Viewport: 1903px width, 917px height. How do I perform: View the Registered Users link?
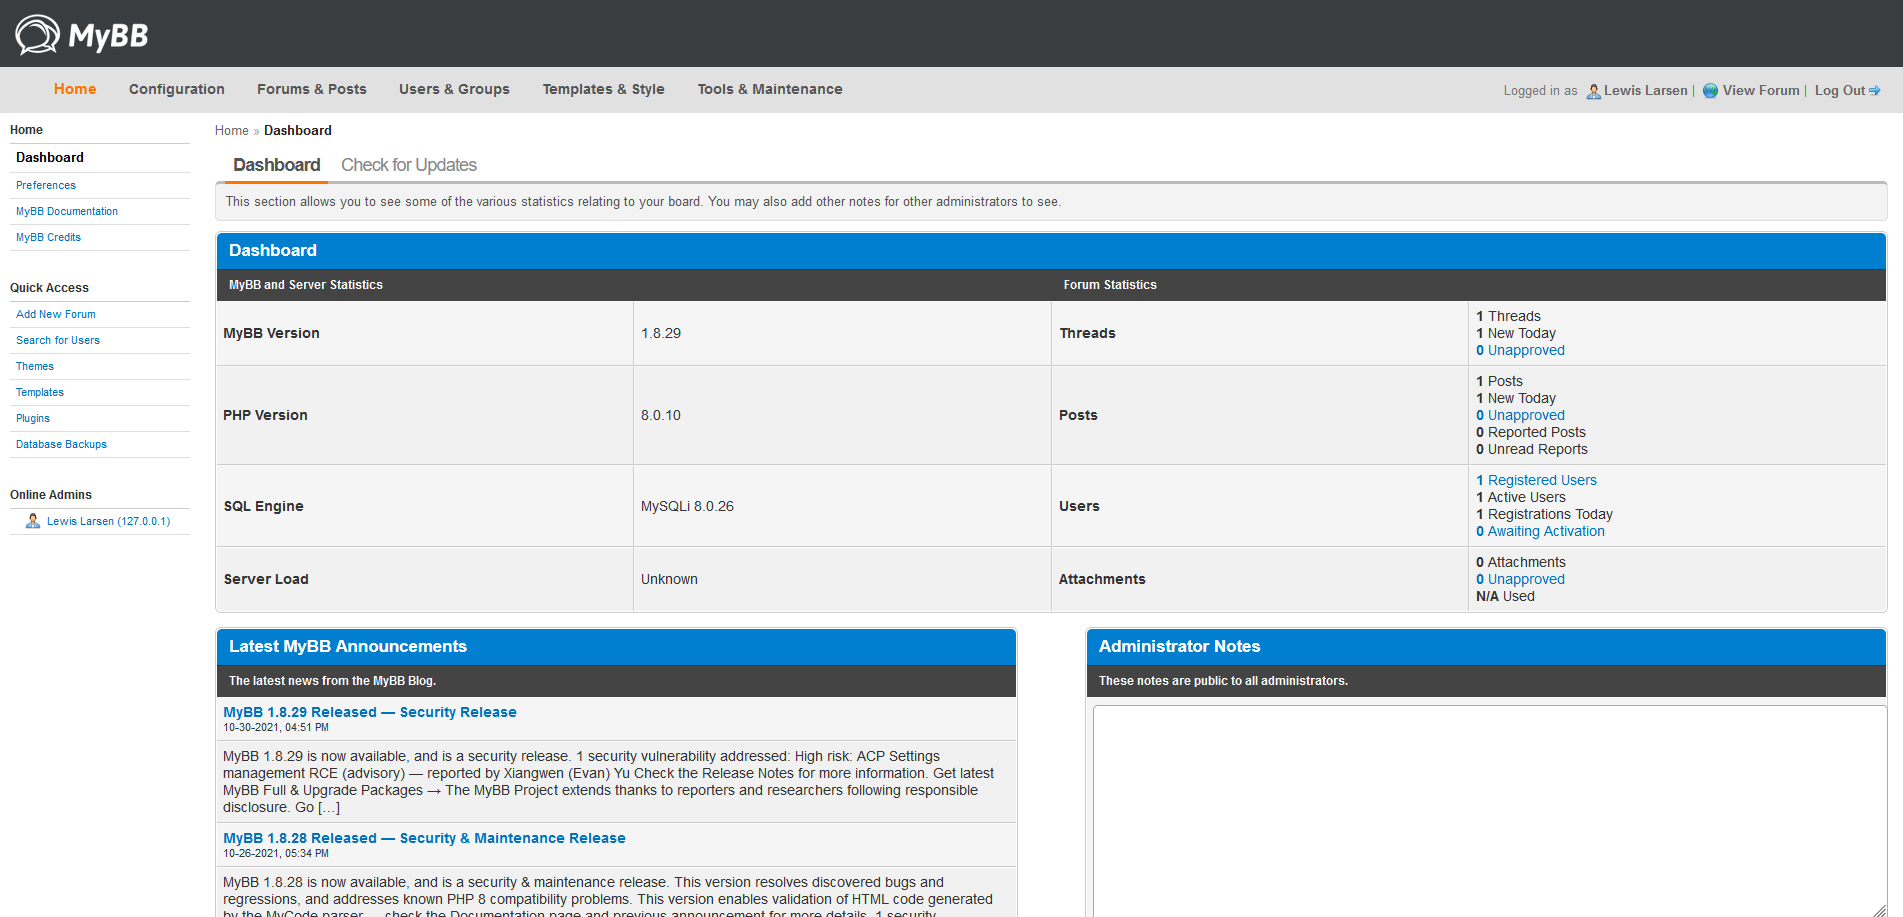1541,480
